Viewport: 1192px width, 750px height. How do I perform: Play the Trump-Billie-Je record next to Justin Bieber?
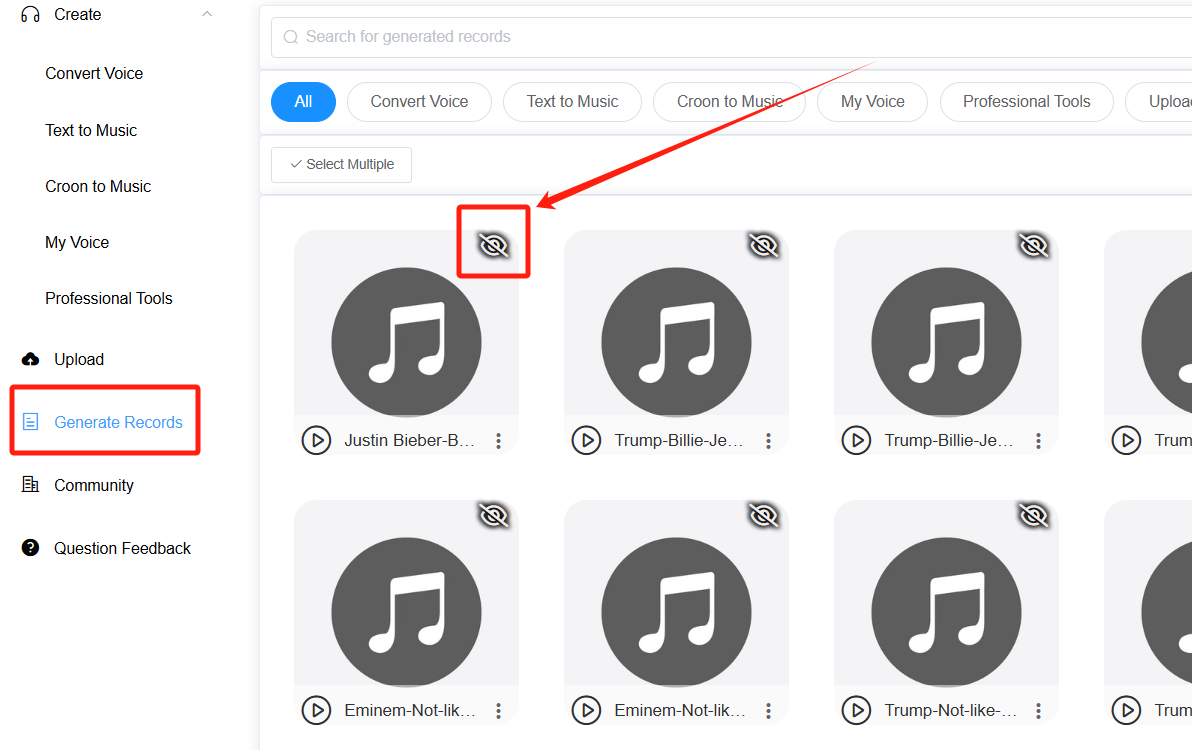coord(586,440)
